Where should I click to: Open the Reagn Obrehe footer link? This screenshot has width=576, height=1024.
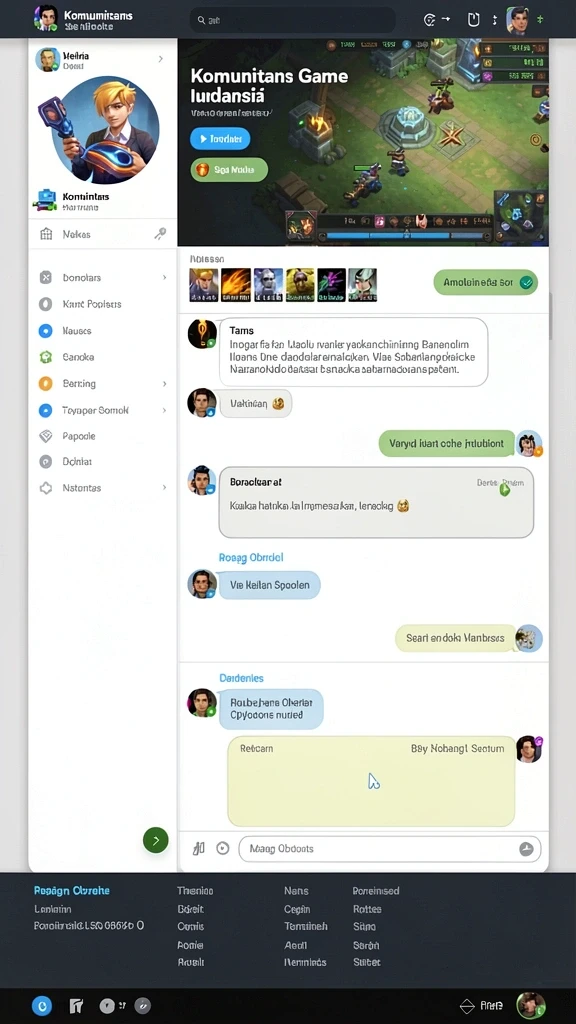click(72, 891)
